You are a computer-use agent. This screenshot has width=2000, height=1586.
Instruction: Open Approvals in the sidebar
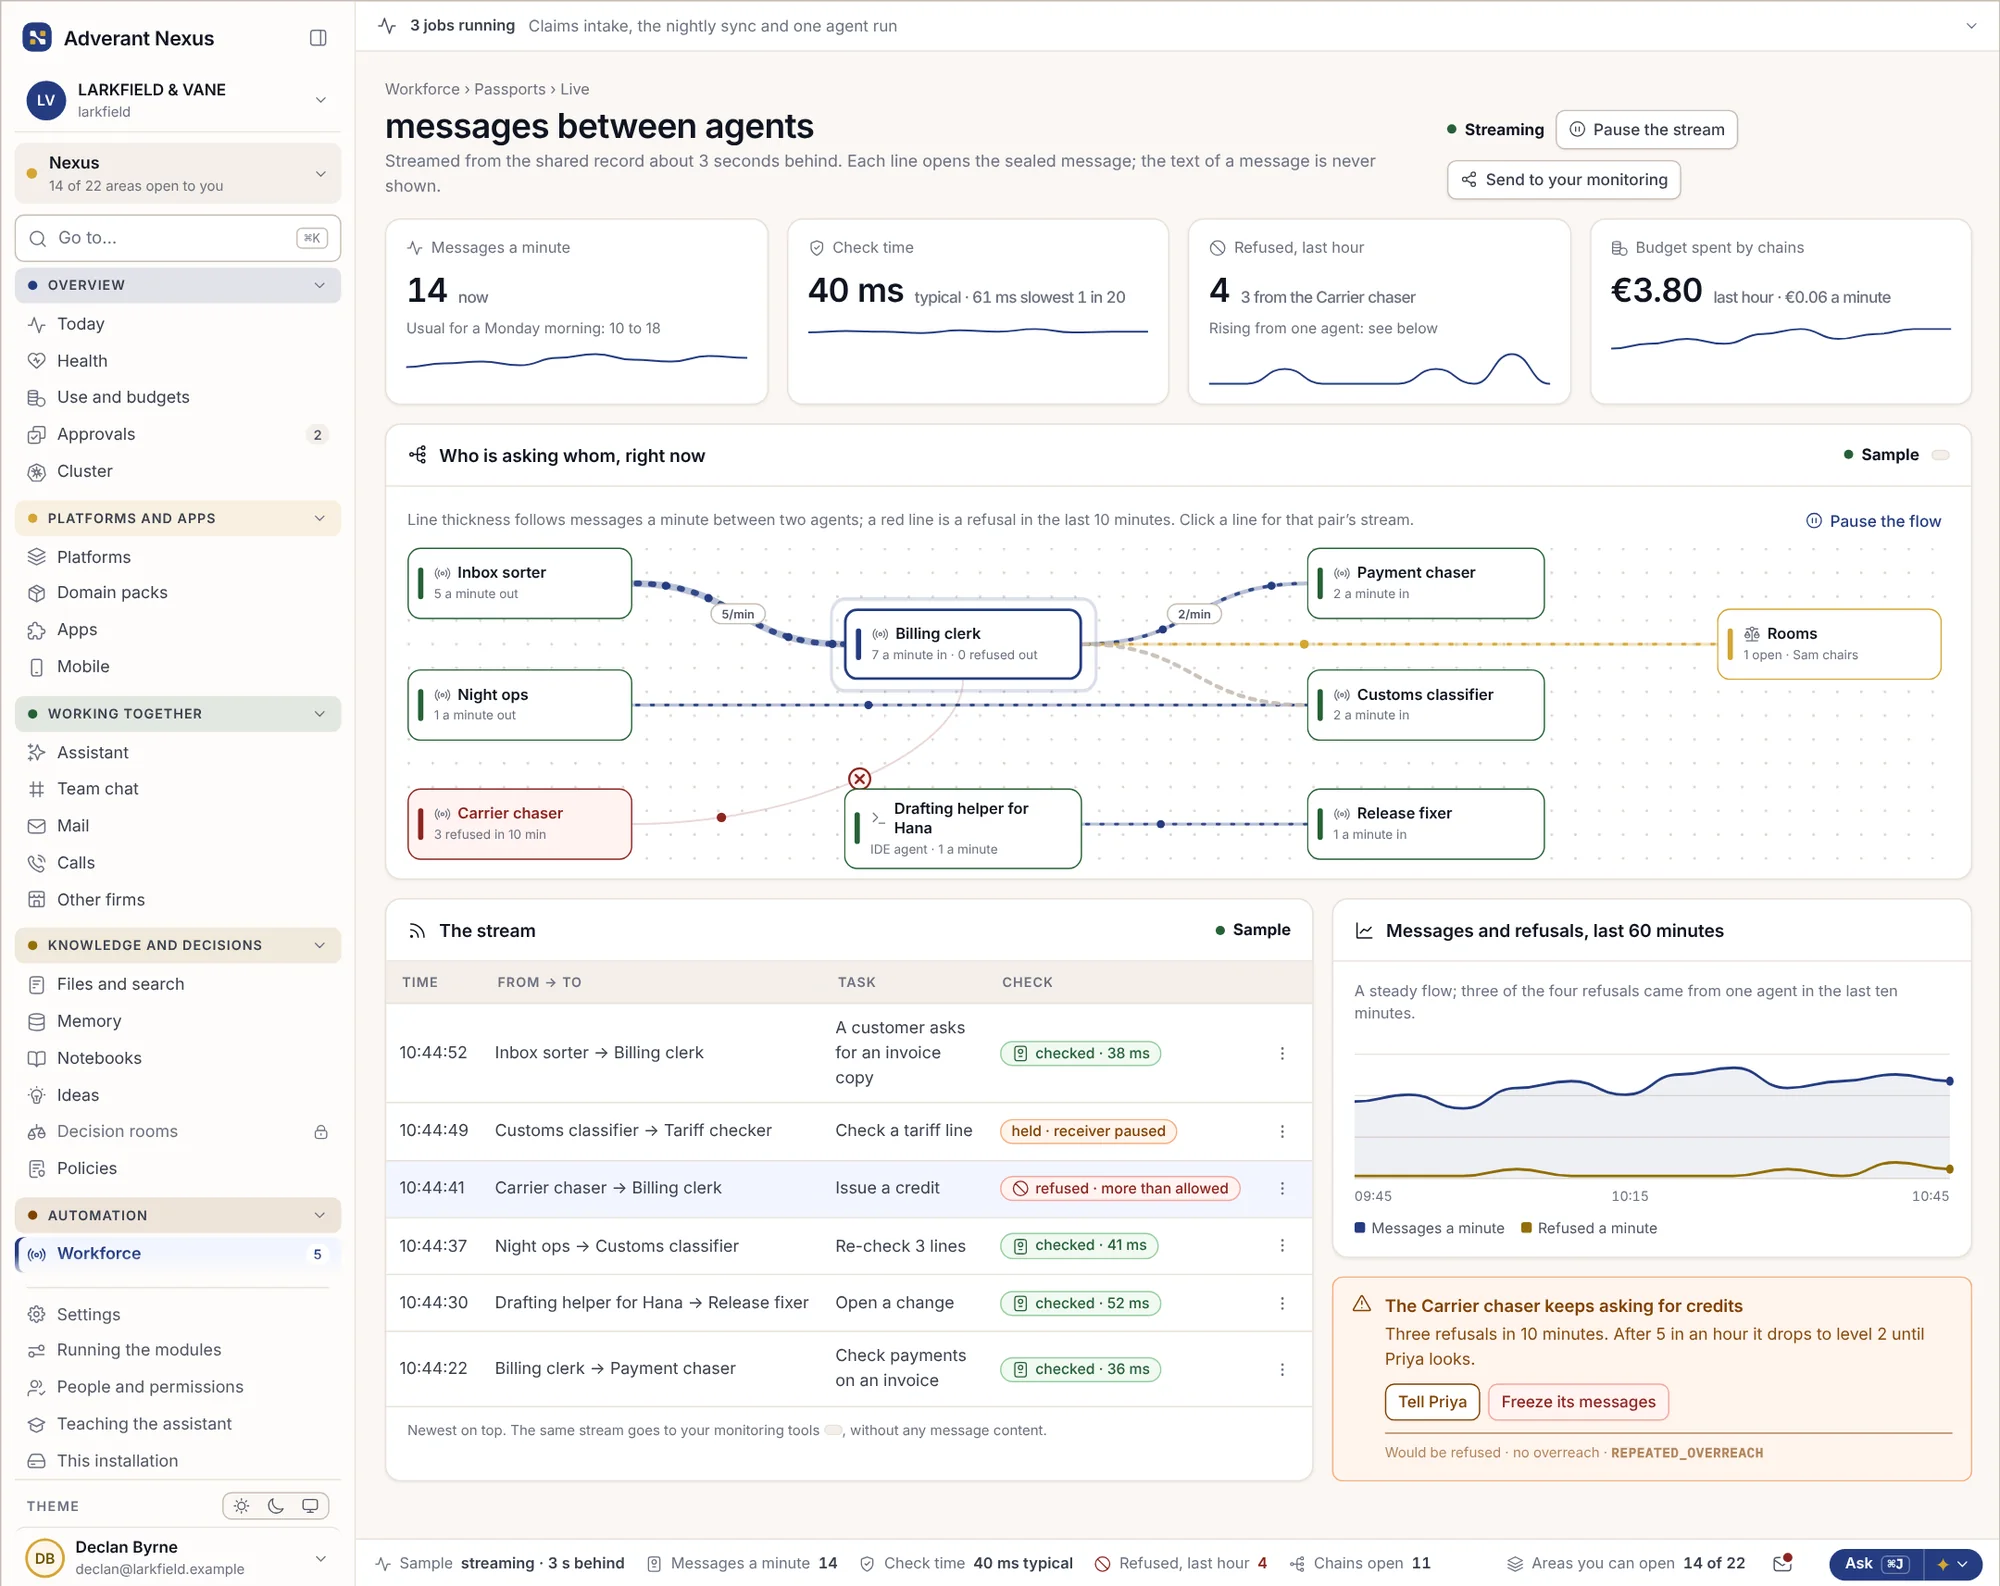pos(178,434)
